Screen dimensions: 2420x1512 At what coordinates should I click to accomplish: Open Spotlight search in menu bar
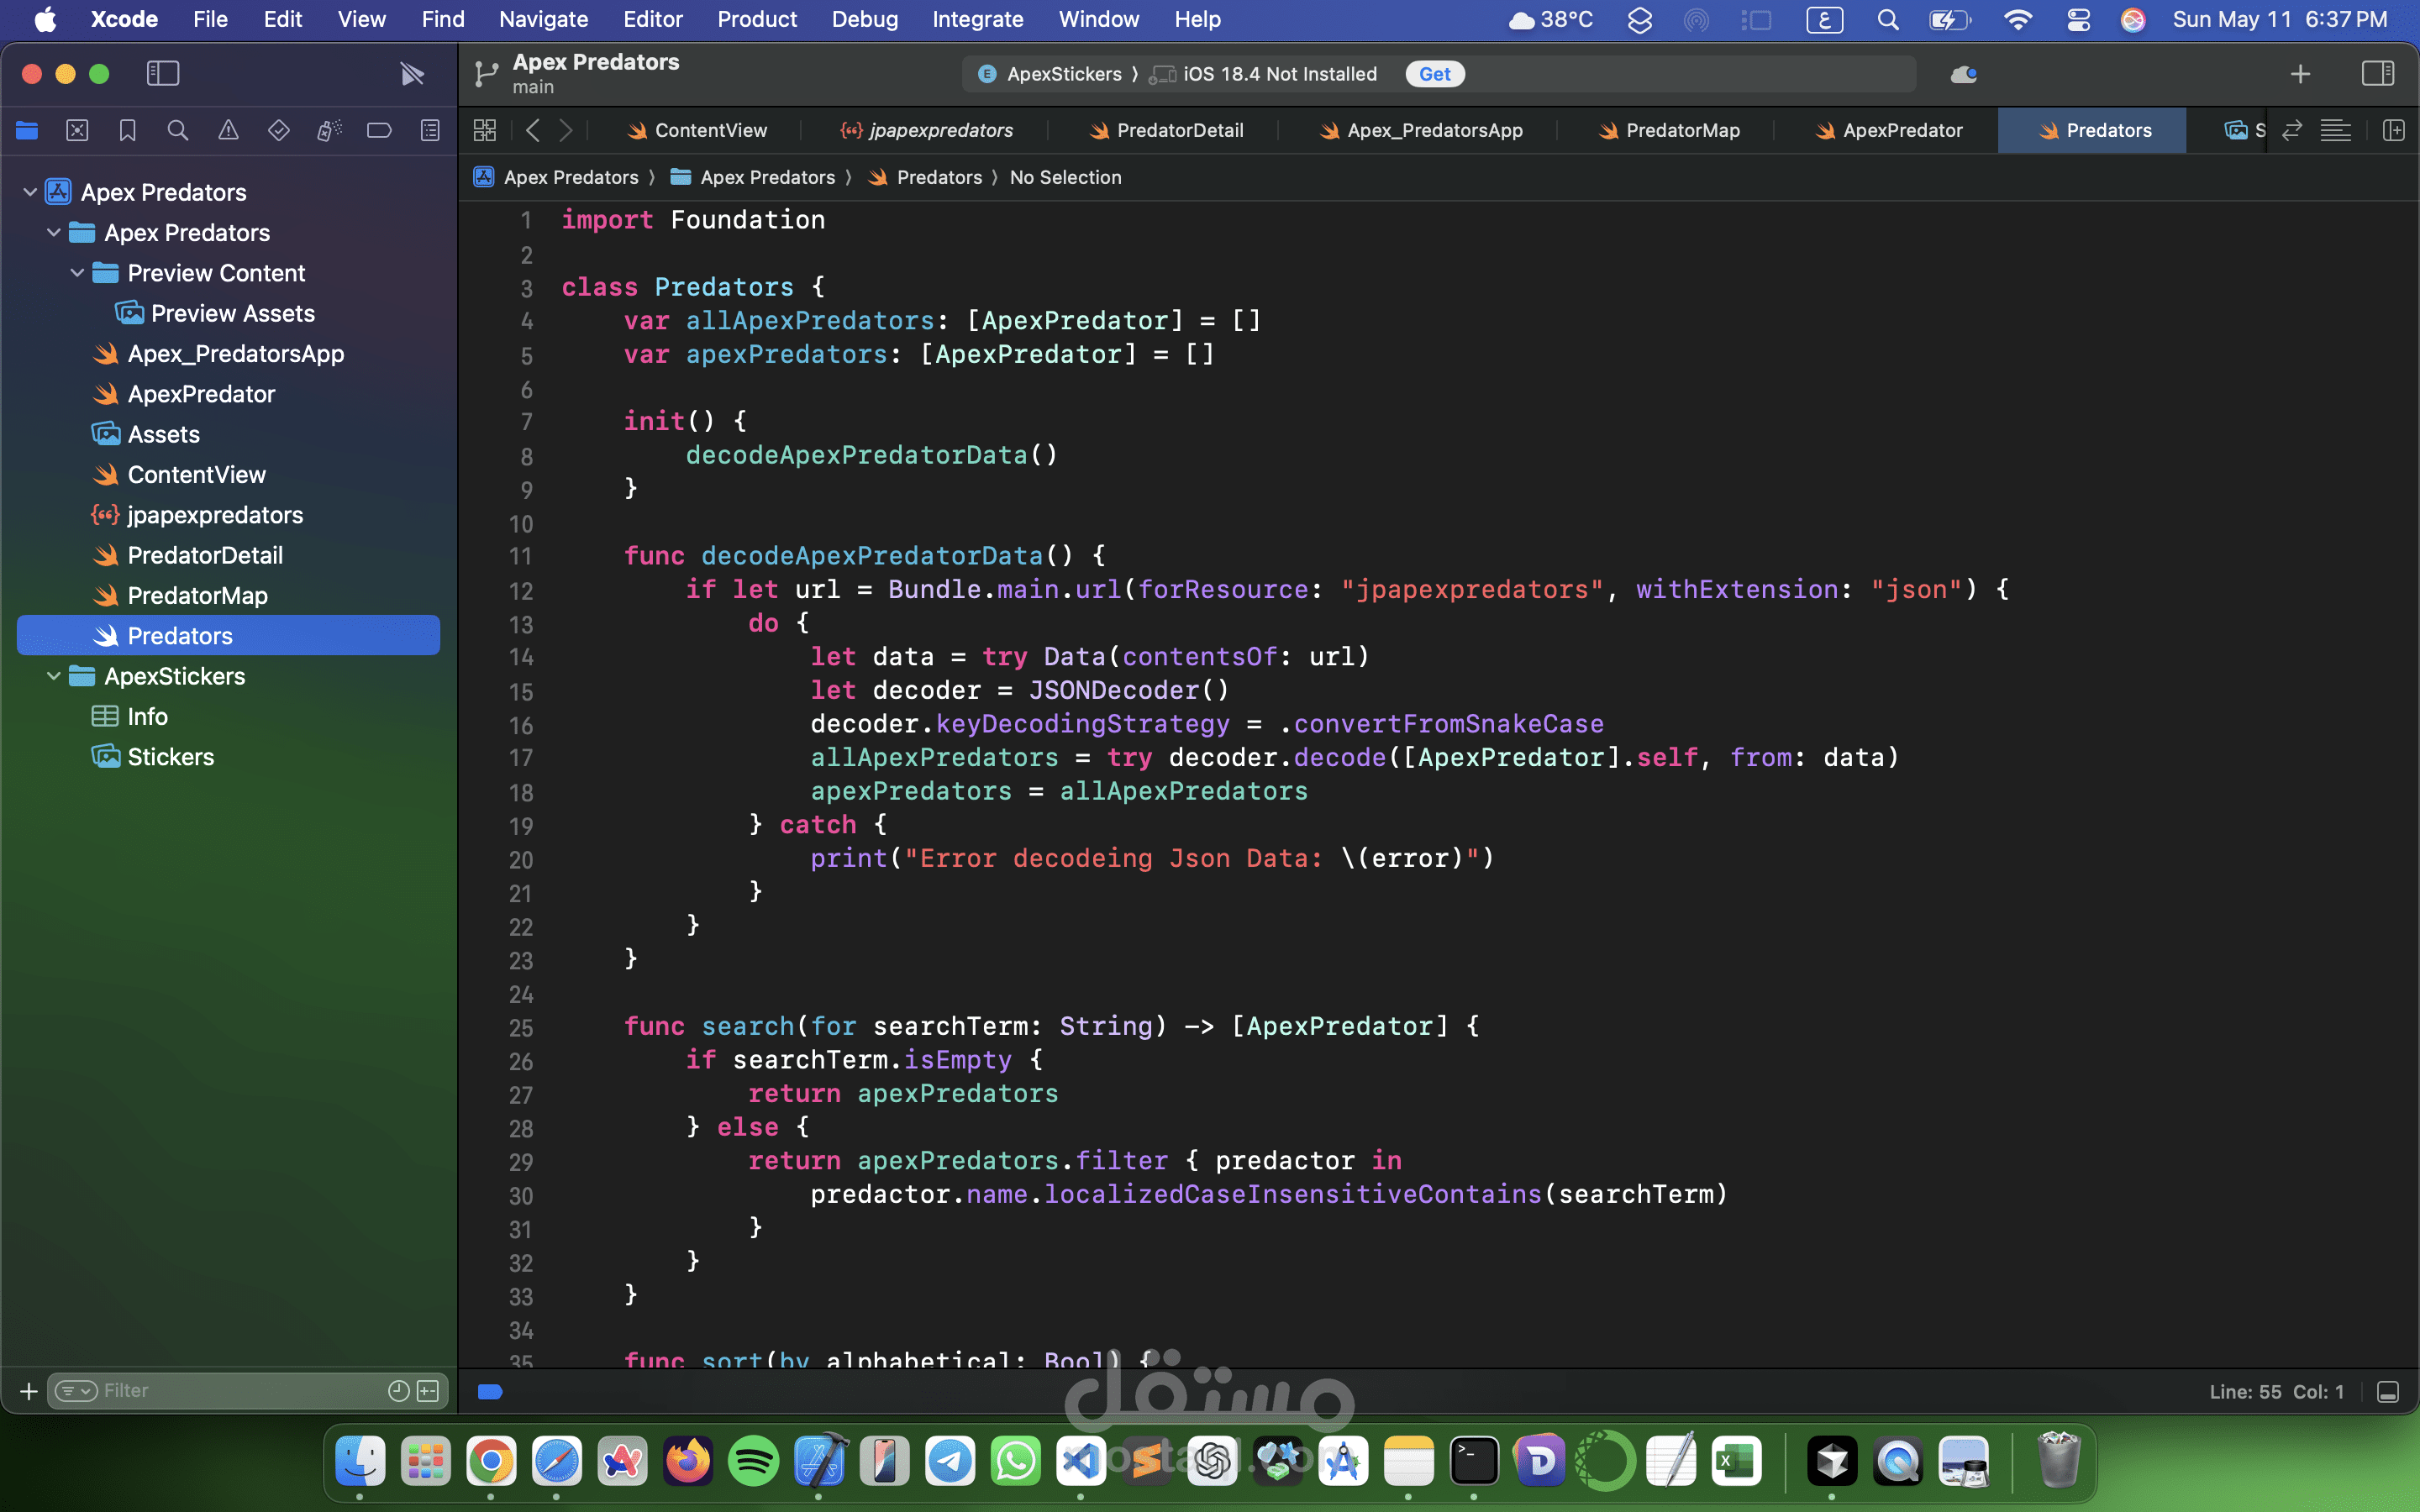tap(1887, 19)
